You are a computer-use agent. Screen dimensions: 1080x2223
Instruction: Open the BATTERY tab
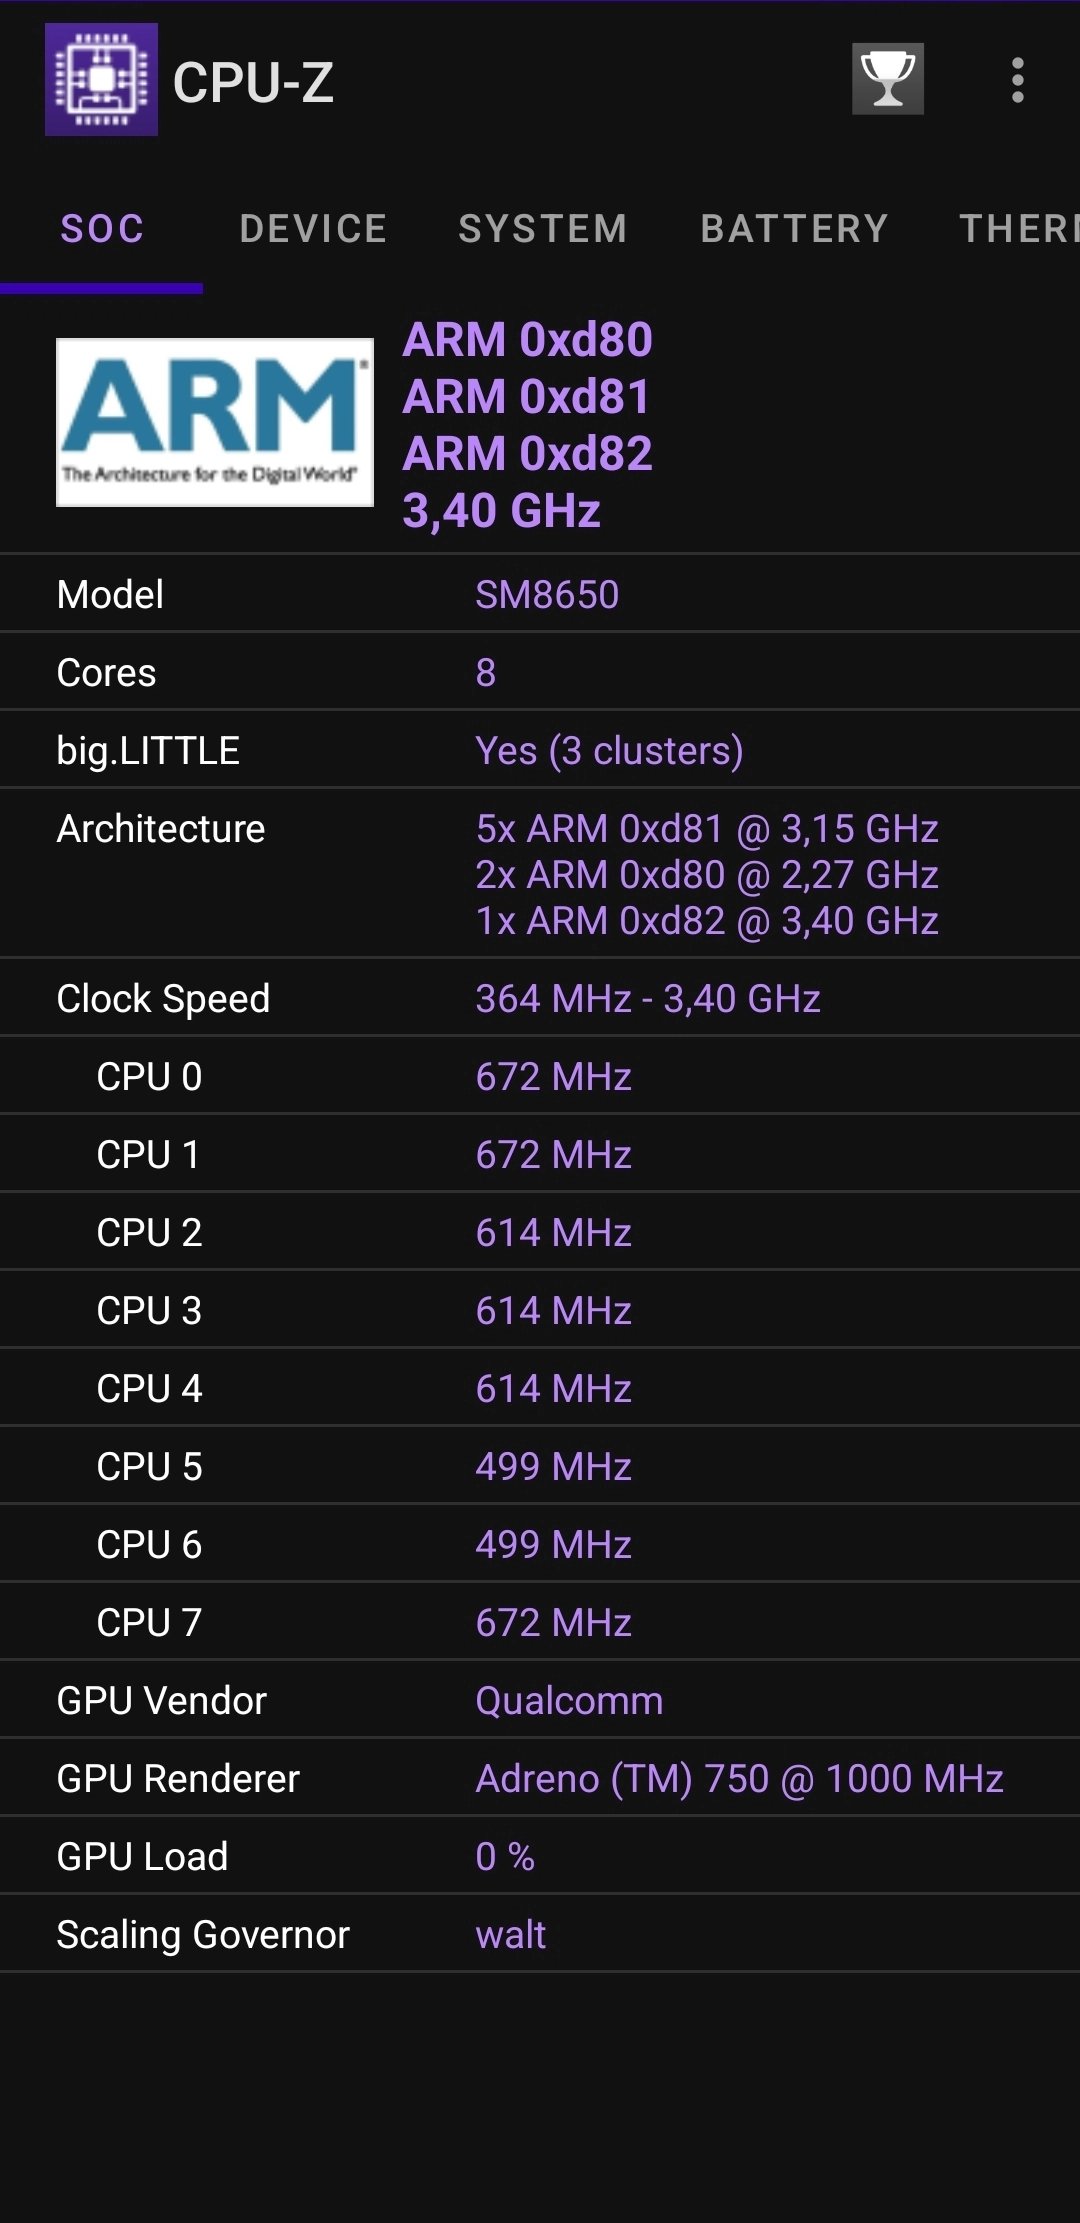pyautogui.click(x=795, y=228)
